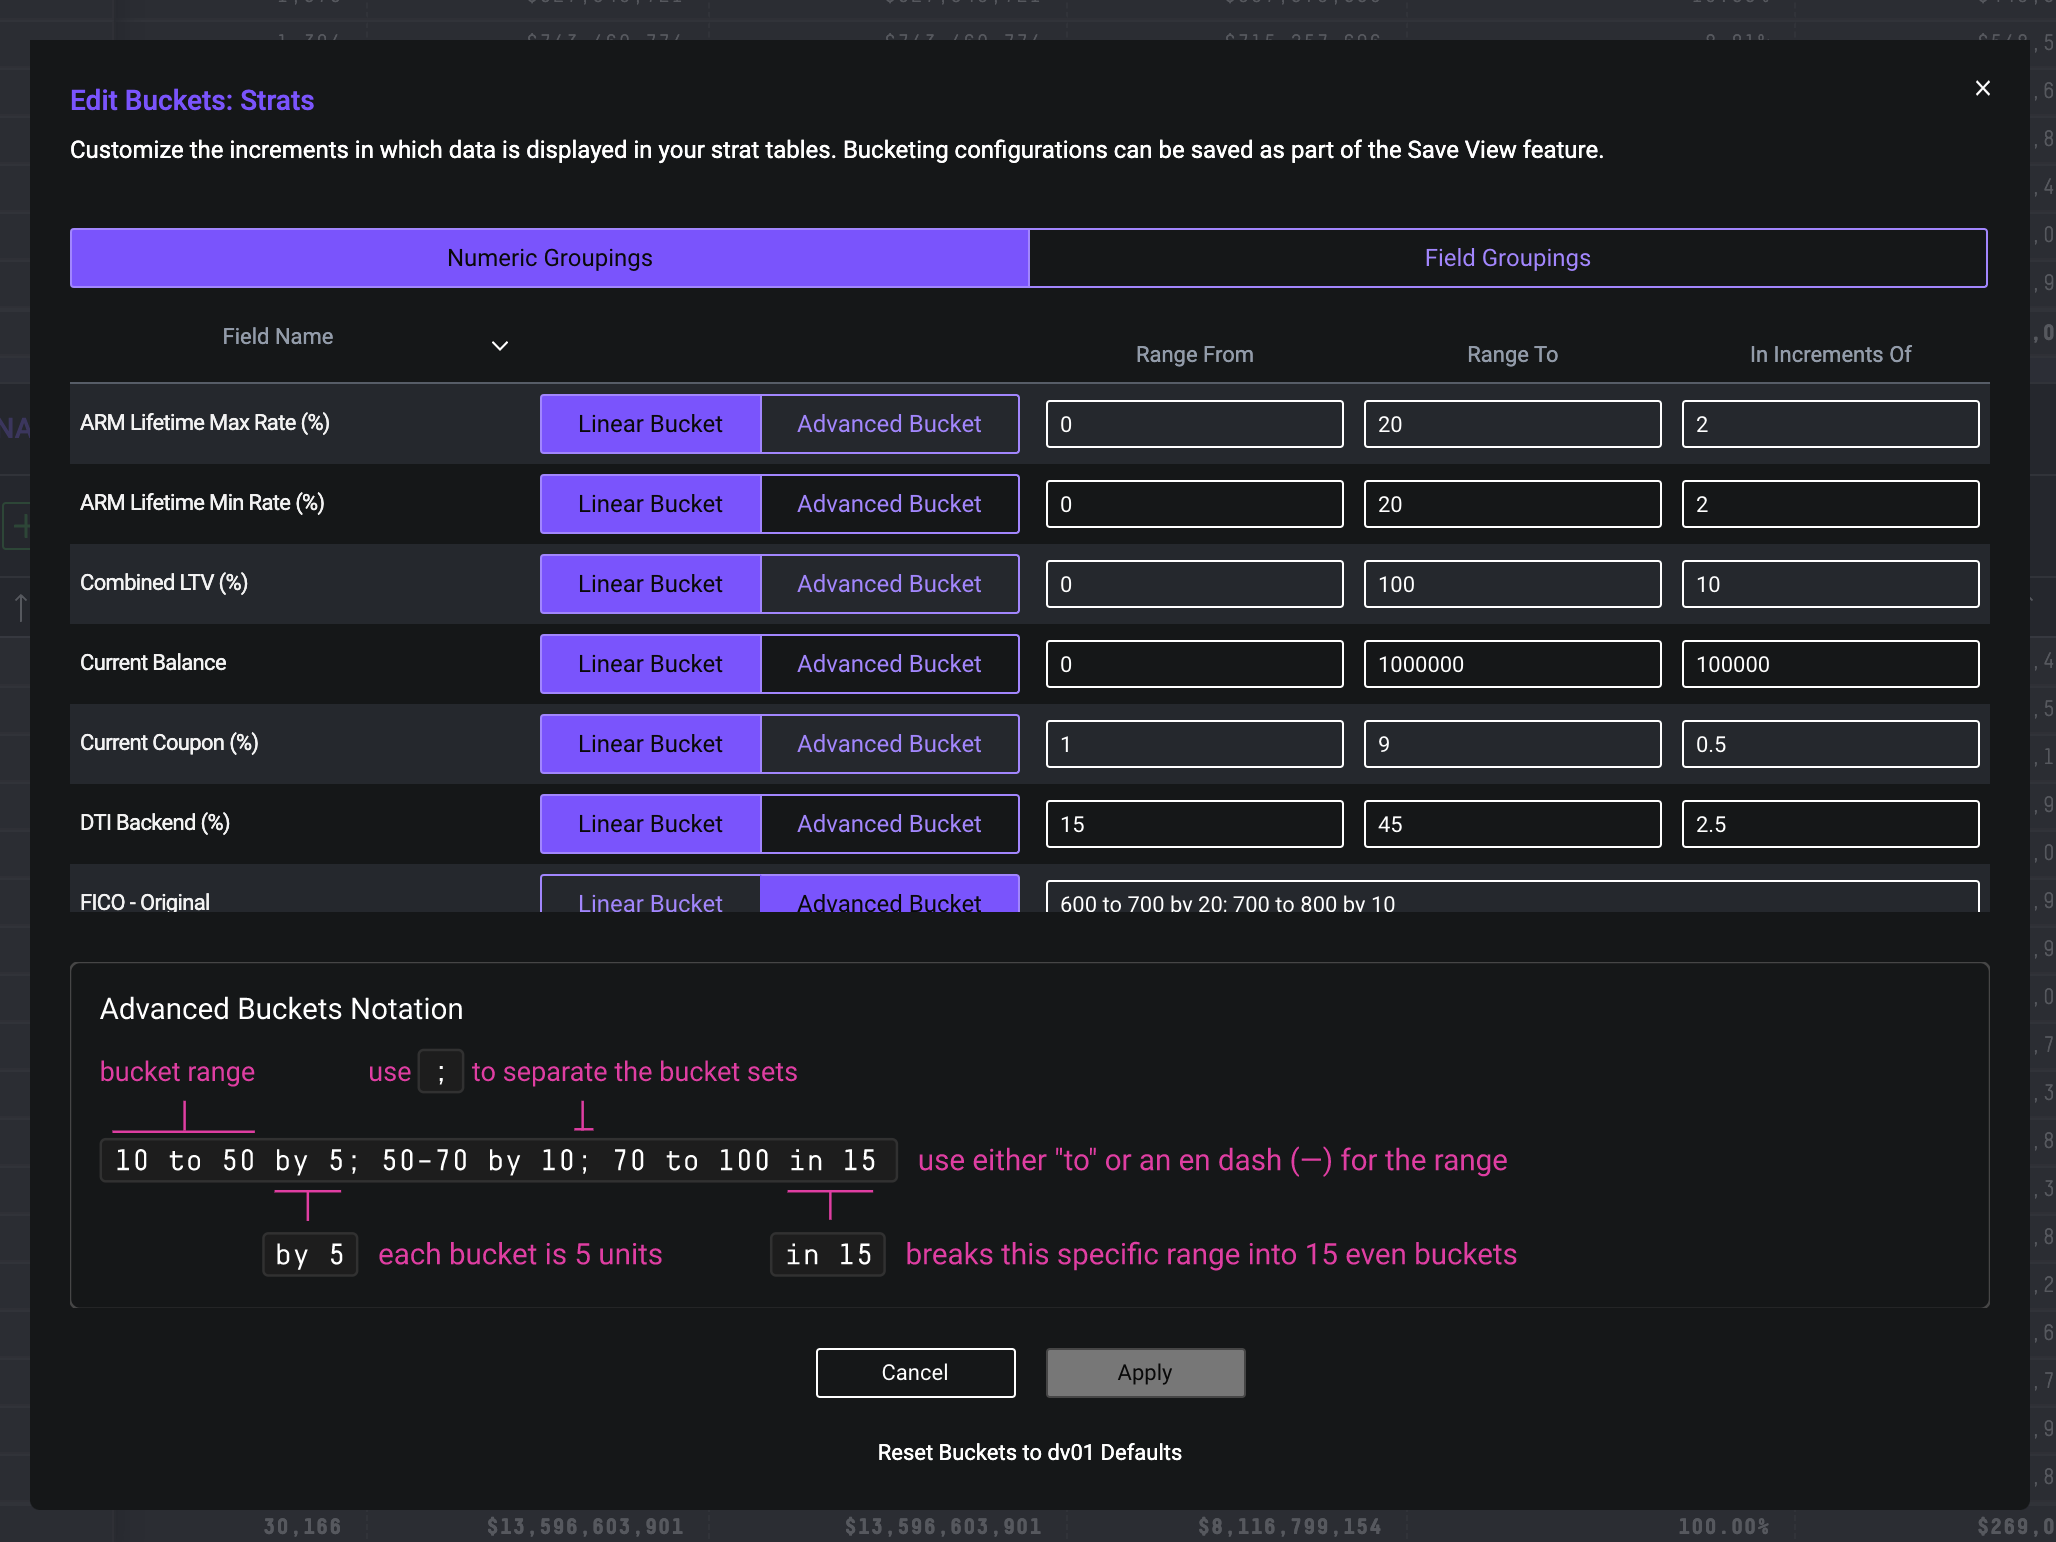Click Range To field for DTI Backend
2056x1542 pixels.
point(1512,824)
